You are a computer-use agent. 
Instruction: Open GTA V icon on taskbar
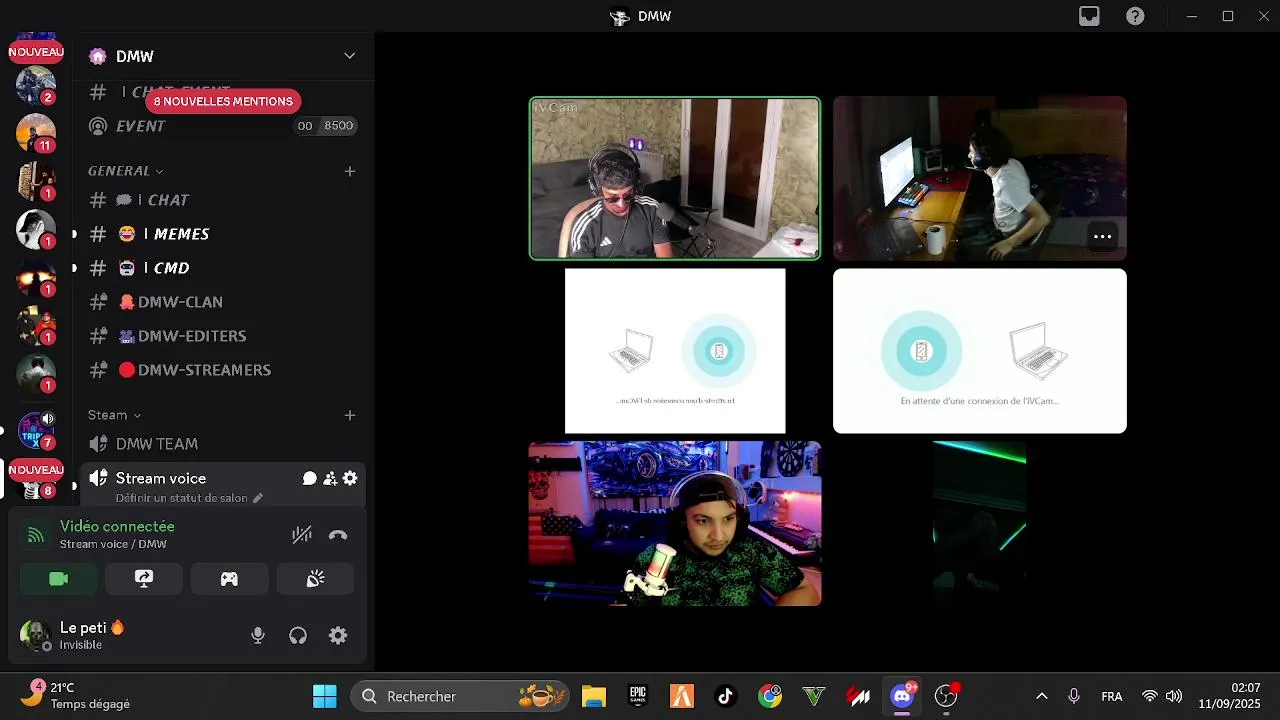[x=814, y=696]
